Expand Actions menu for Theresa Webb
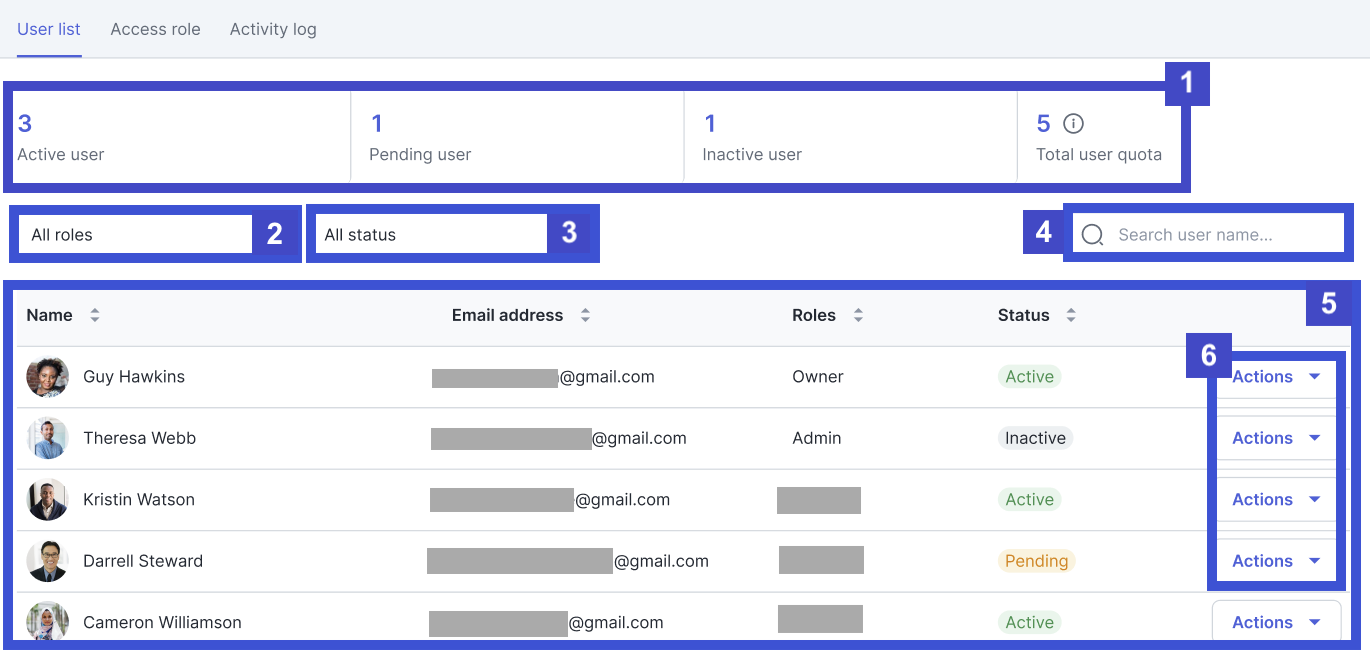This screenshot has height=653, width=1370. 1276,438
